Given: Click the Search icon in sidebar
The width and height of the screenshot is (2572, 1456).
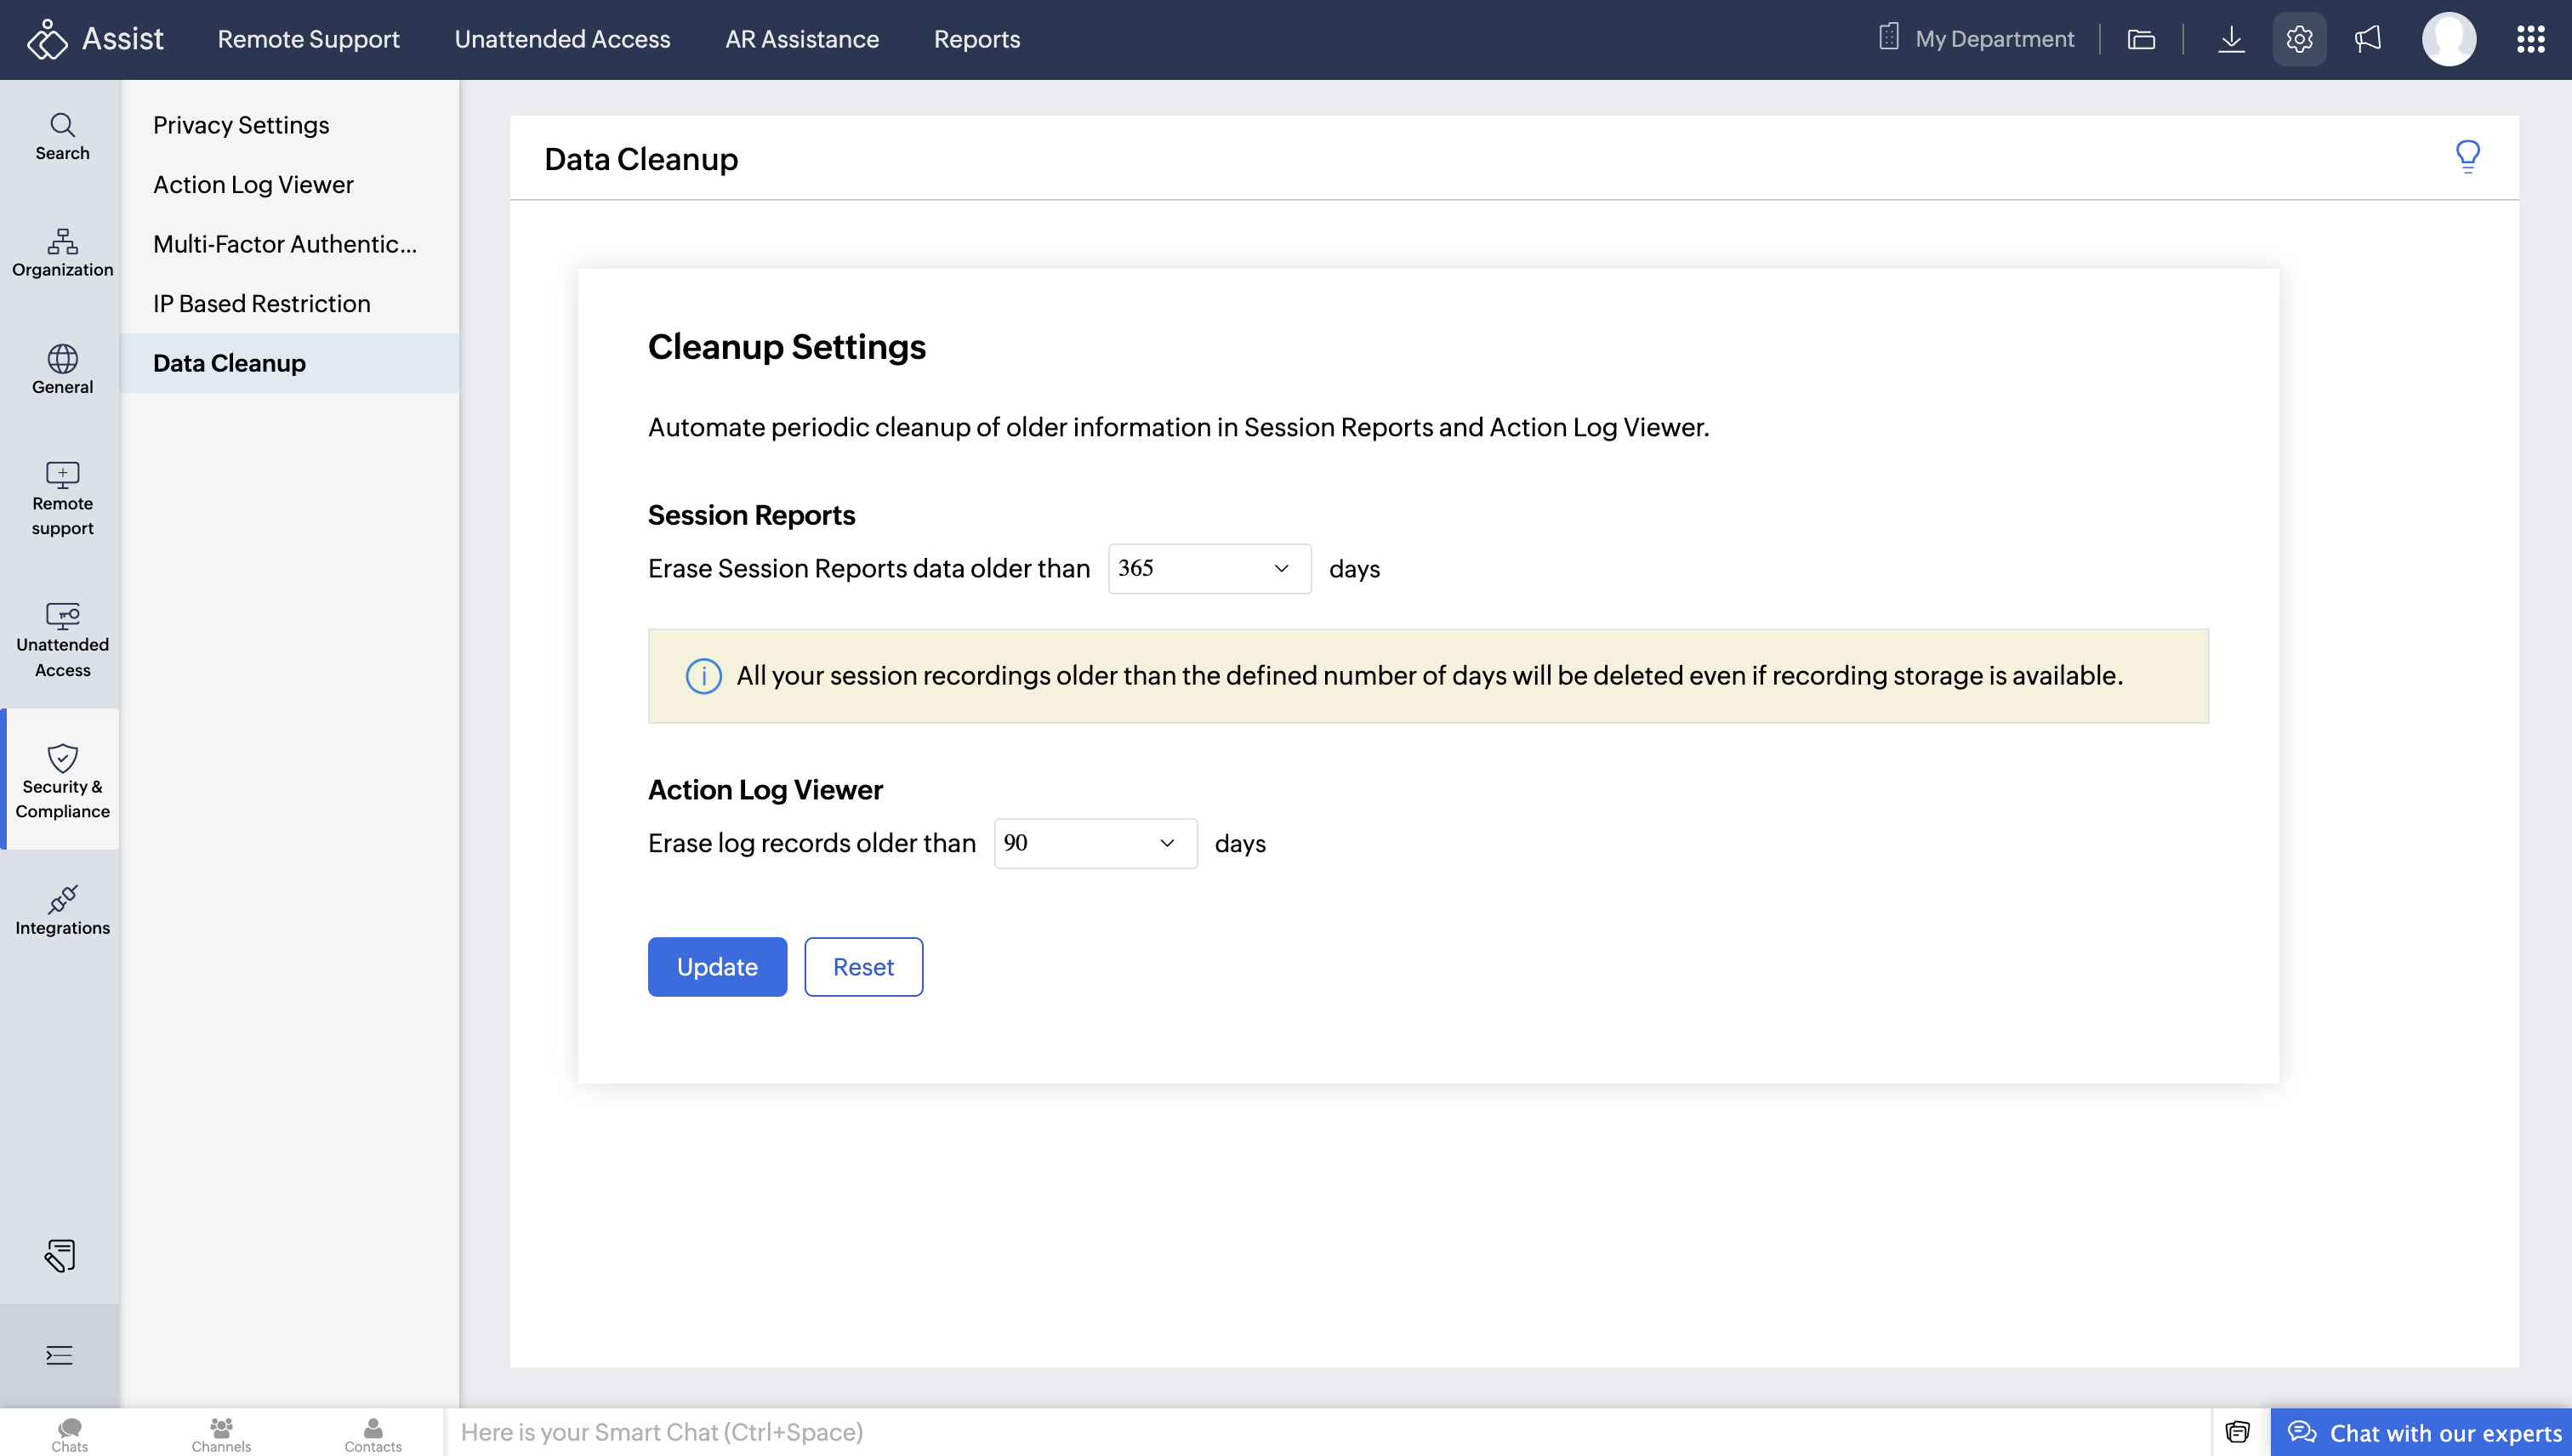Looking at the screenshot, I should click(62, 136).
